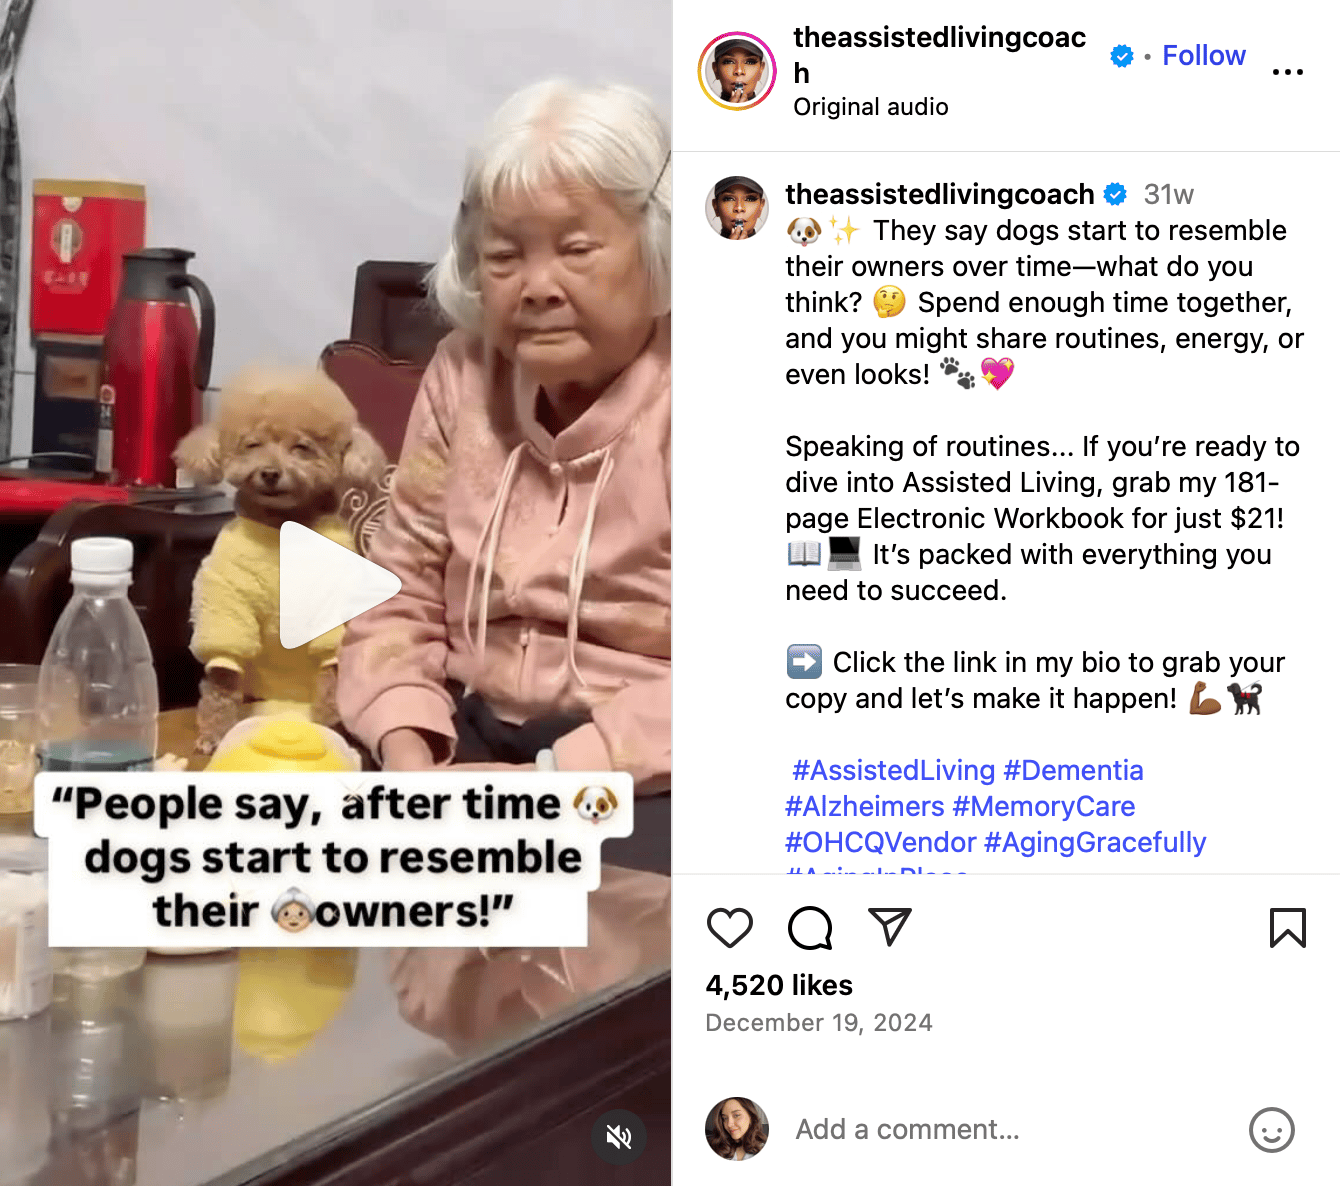Open the #OHCQVendor hashtag link
Image resolution: width=1340 pixels, height=1186 pixels.
coord(881,842)
